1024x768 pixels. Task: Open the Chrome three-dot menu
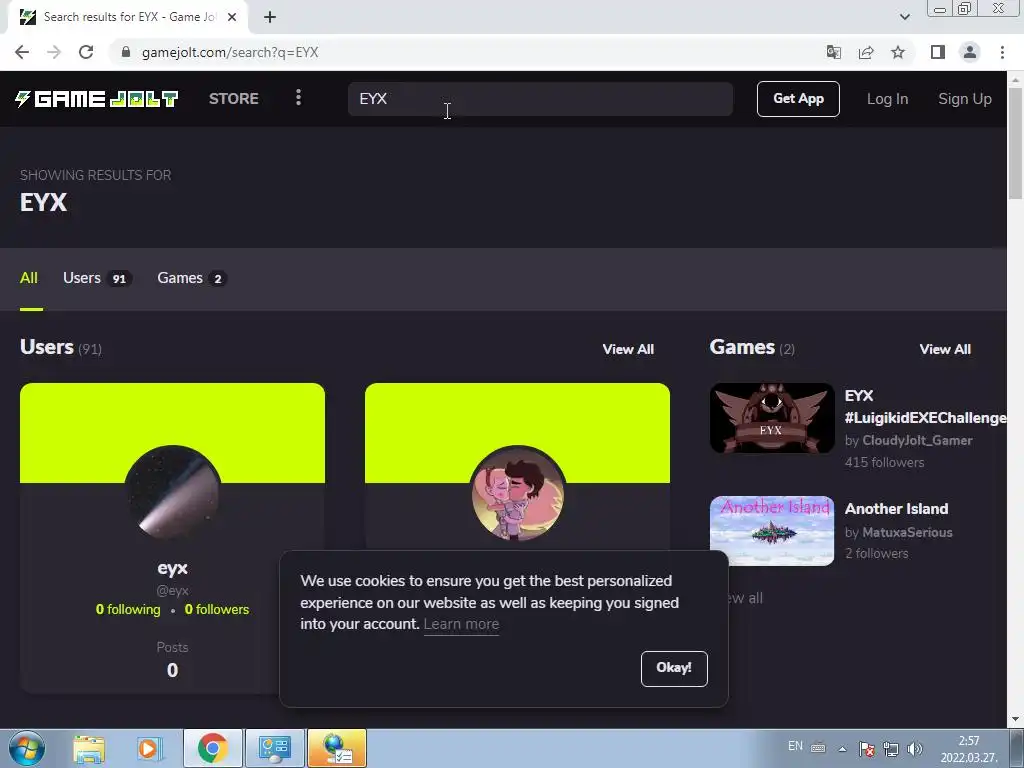[x=1002, y=52]
